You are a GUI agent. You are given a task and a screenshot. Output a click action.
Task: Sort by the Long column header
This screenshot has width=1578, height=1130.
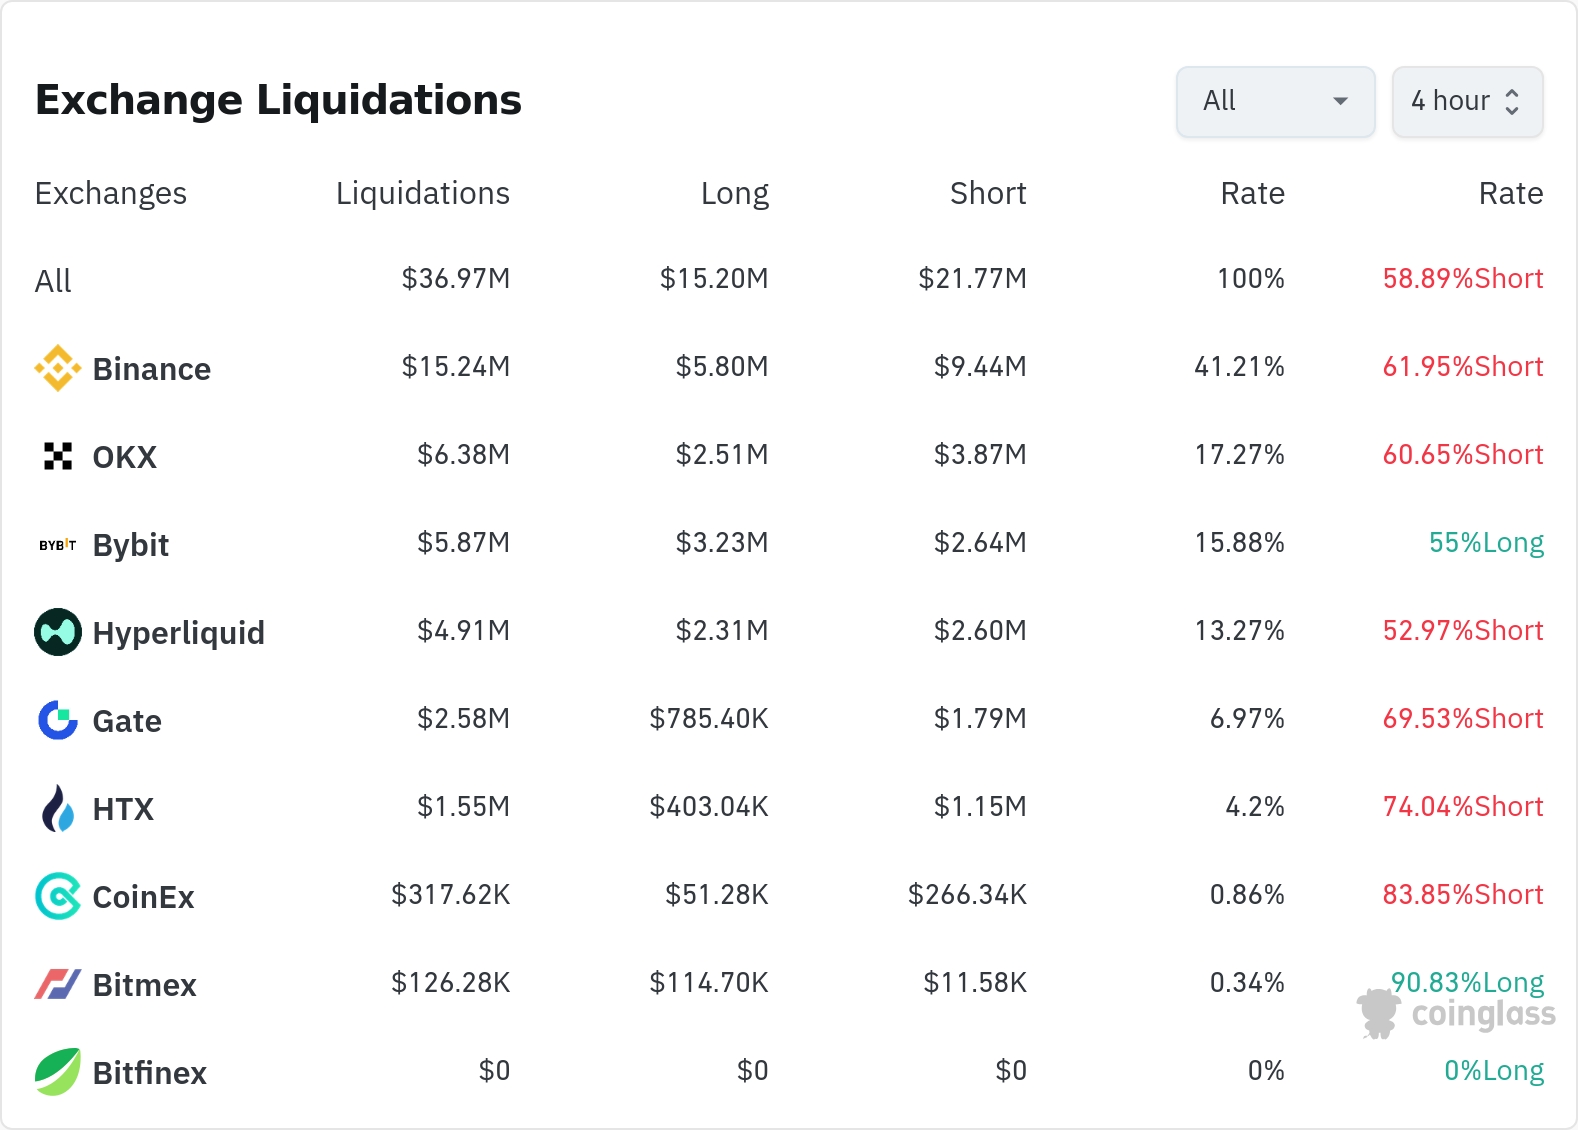[734, 193]
